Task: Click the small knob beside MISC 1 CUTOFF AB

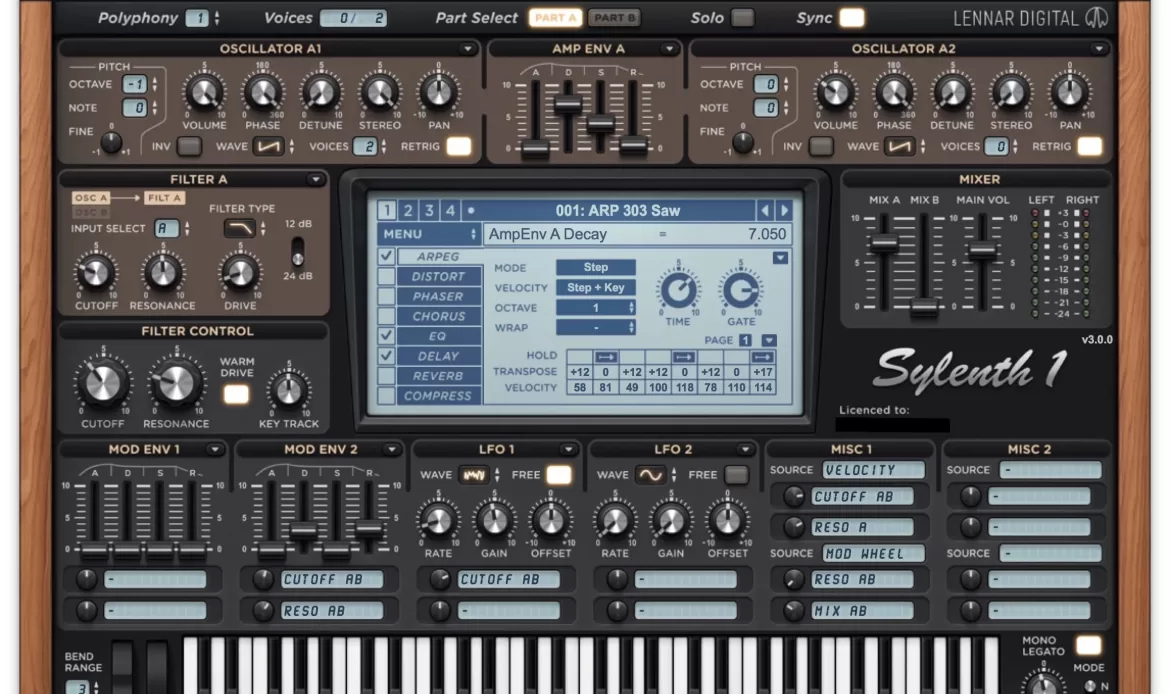Action: (793, 496)
